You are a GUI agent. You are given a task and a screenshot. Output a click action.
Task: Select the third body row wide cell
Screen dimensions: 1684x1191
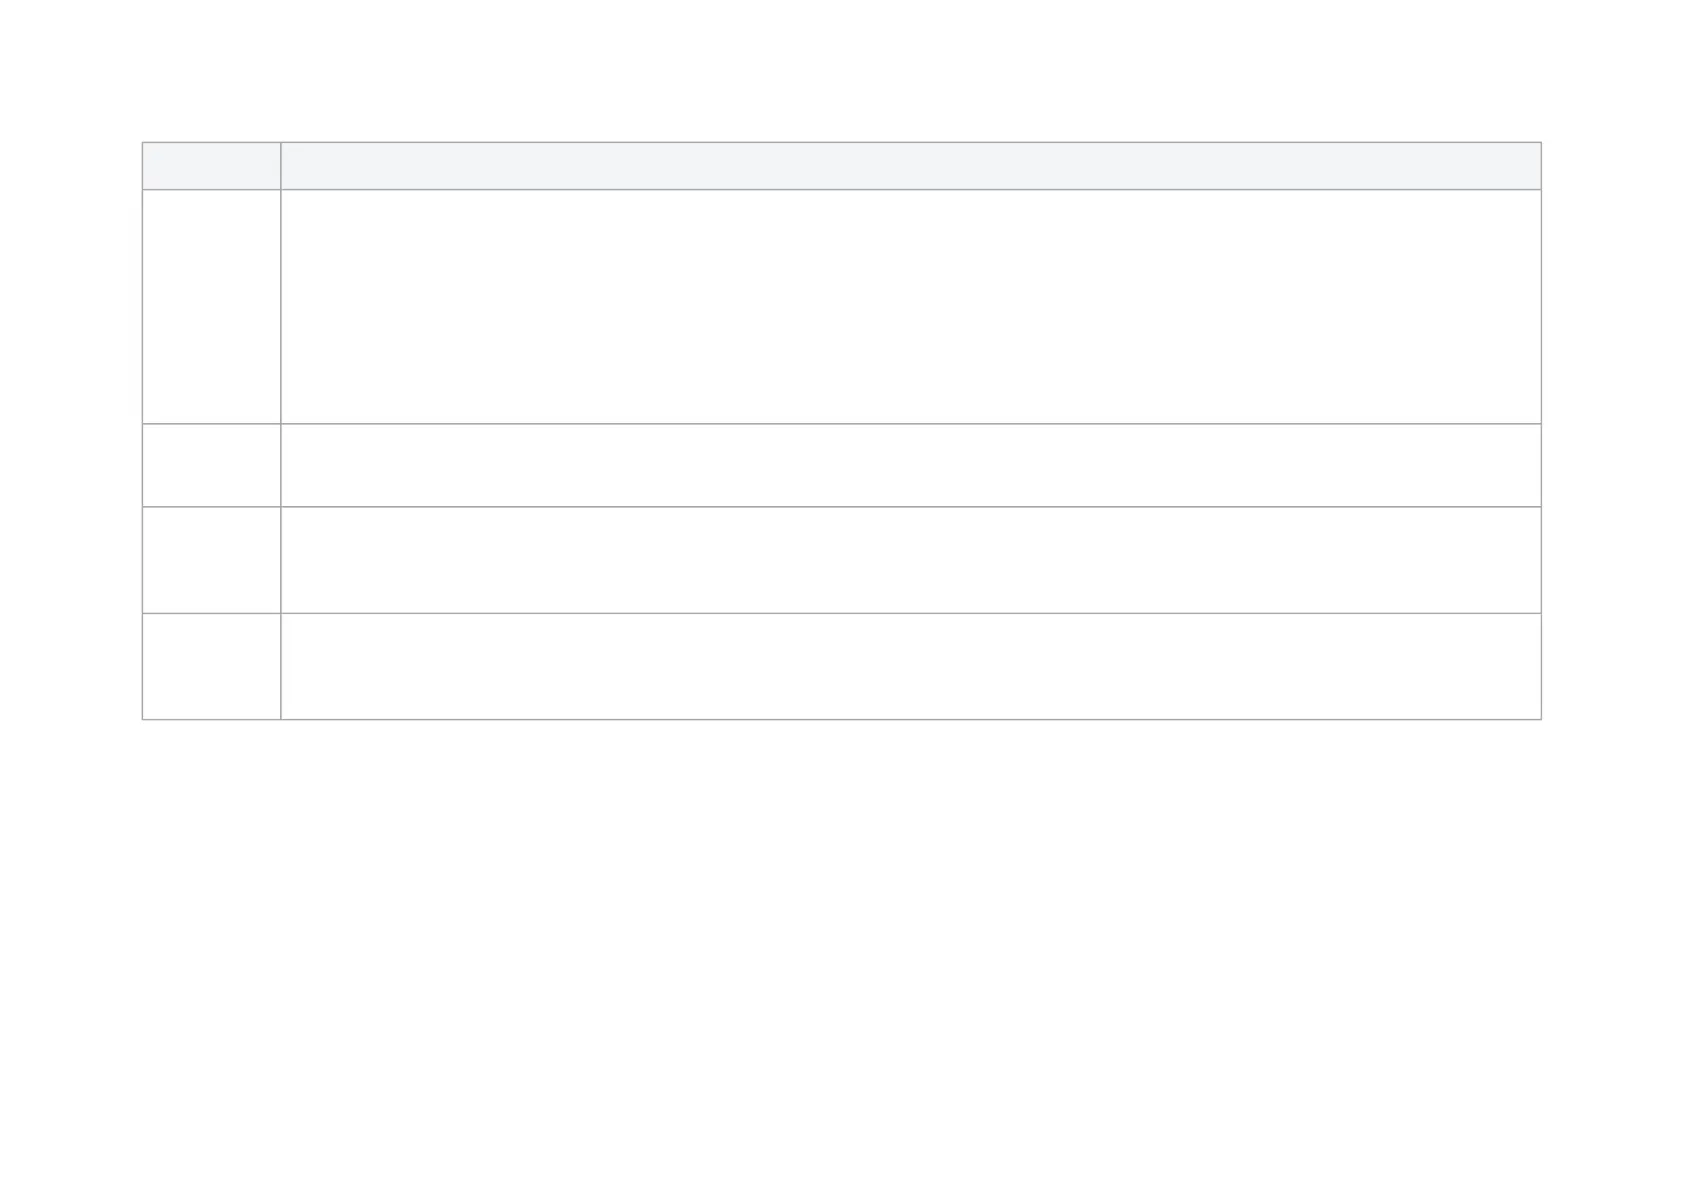click(x=911, y=560)
